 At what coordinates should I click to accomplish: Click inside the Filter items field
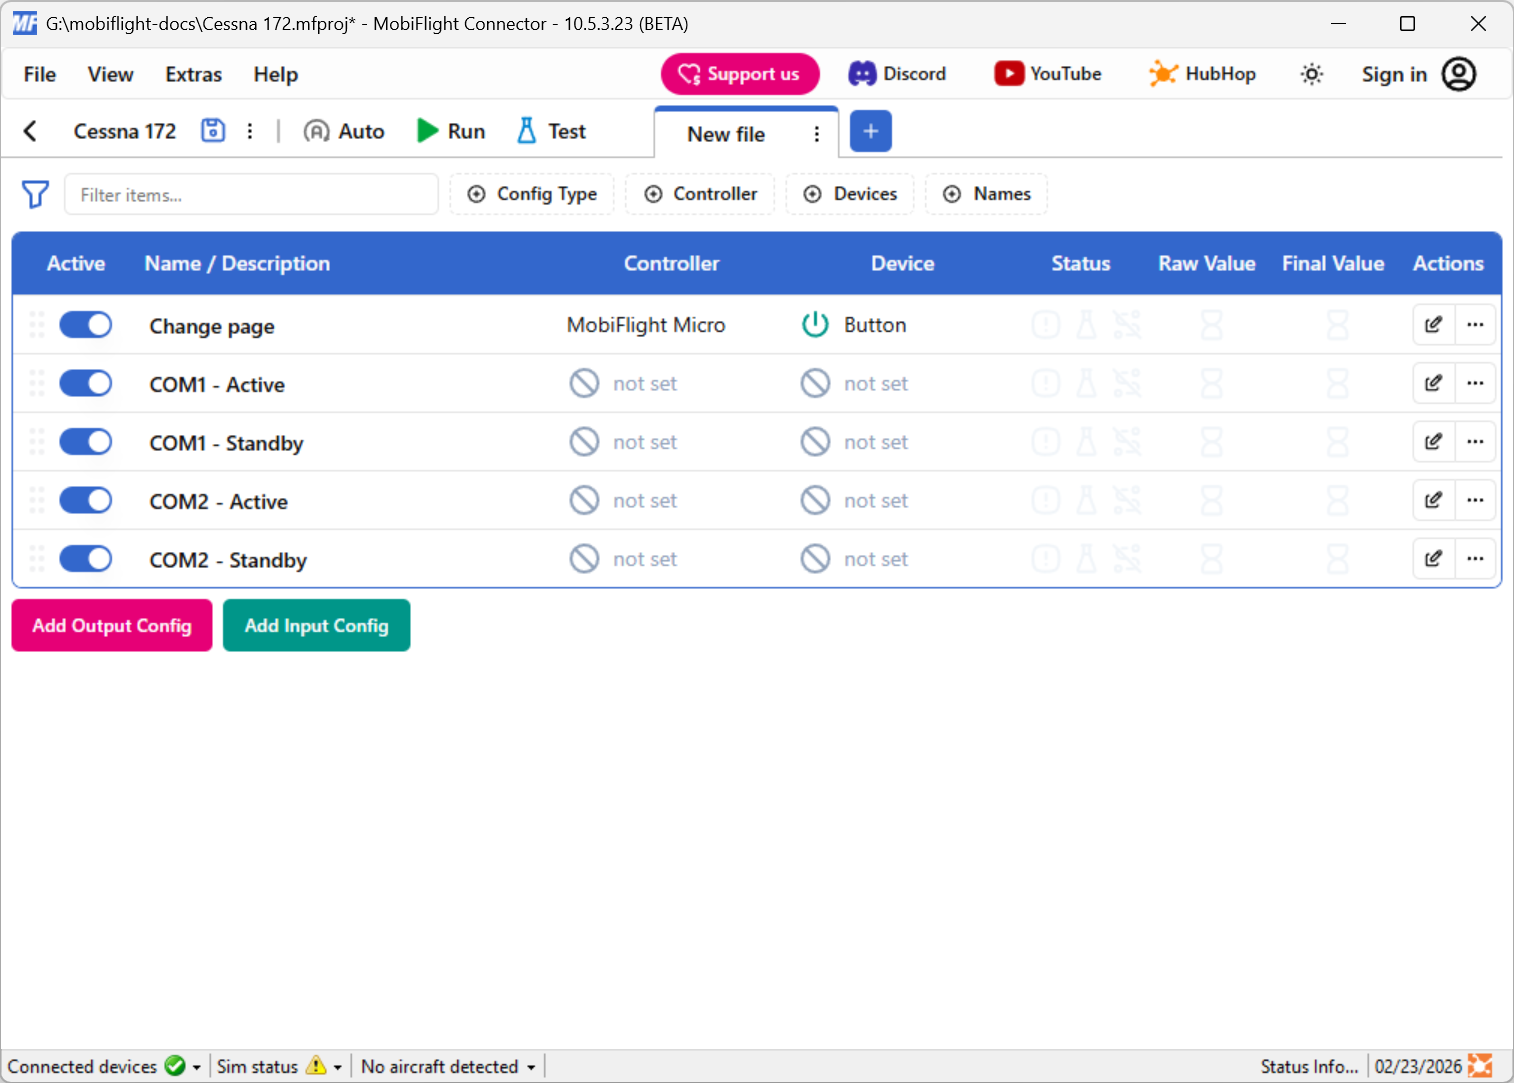pos(251,194)
